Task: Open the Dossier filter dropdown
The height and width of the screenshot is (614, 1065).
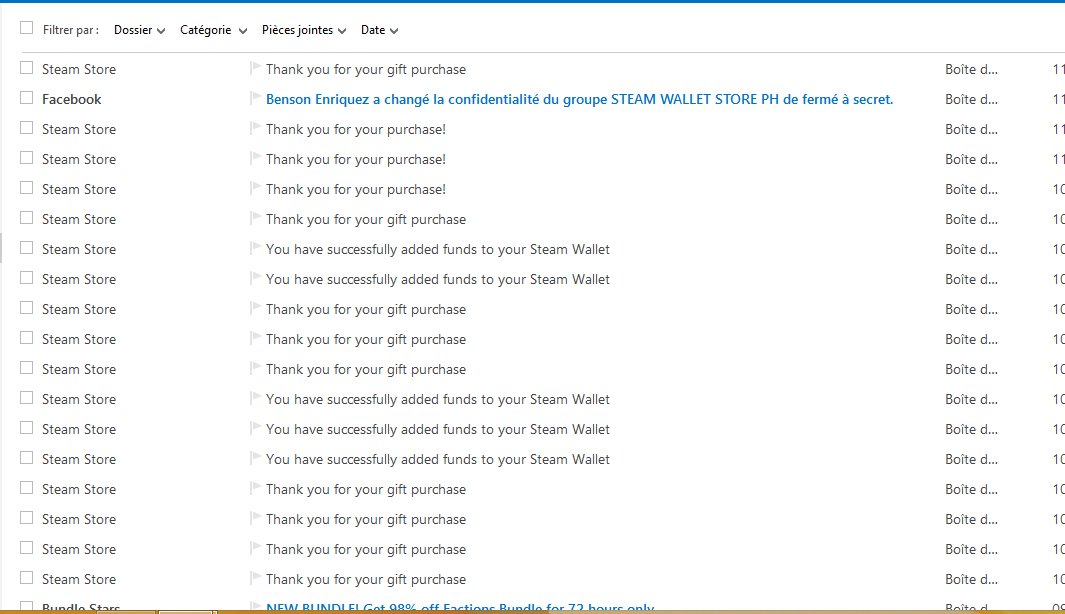Action: pos(139,30)
